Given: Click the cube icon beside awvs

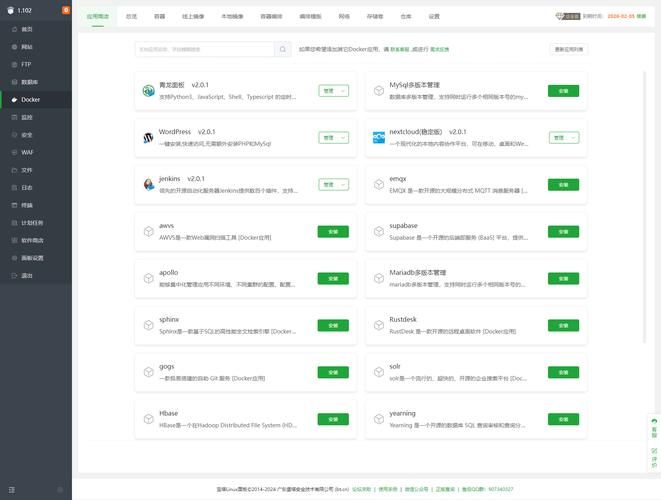Looking at the screenshot, I should point(148,231).
